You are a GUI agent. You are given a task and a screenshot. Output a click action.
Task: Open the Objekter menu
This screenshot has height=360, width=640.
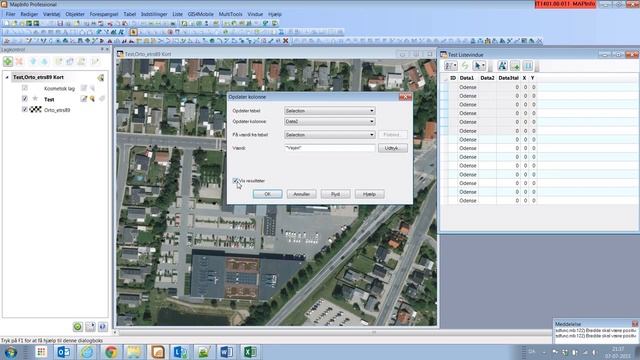(x=75, y=14)
